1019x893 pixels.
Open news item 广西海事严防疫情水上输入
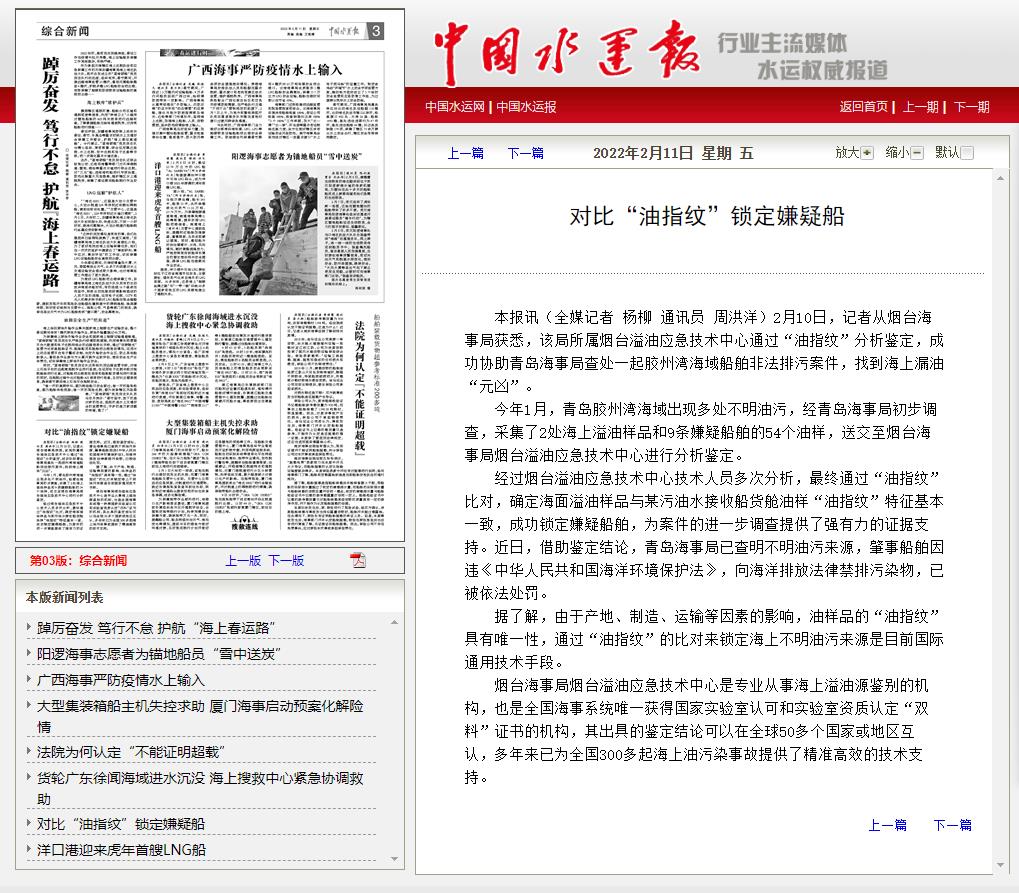click(121, 680)
